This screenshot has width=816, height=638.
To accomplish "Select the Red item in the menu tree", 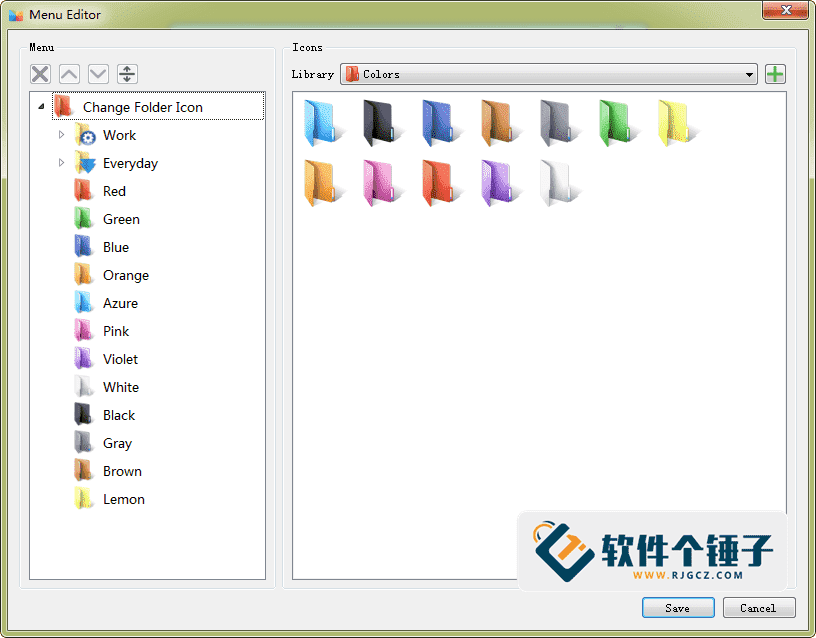I will [x=115, y=191].
